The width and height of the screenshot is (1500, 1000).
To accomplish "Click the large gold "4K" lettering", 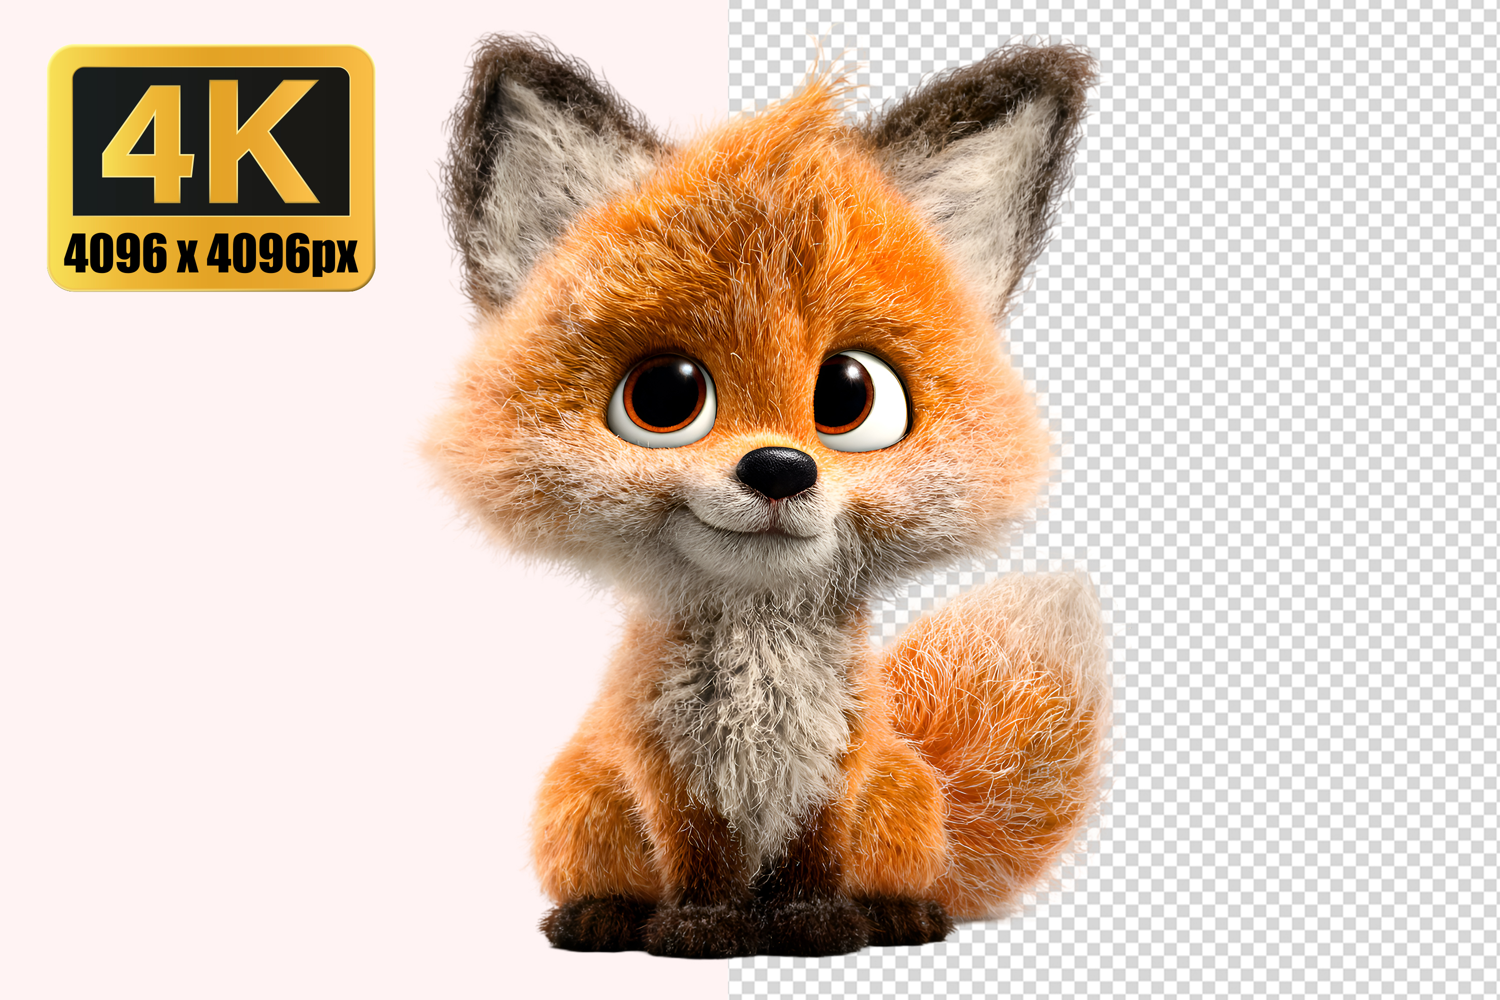I will 211,140.
